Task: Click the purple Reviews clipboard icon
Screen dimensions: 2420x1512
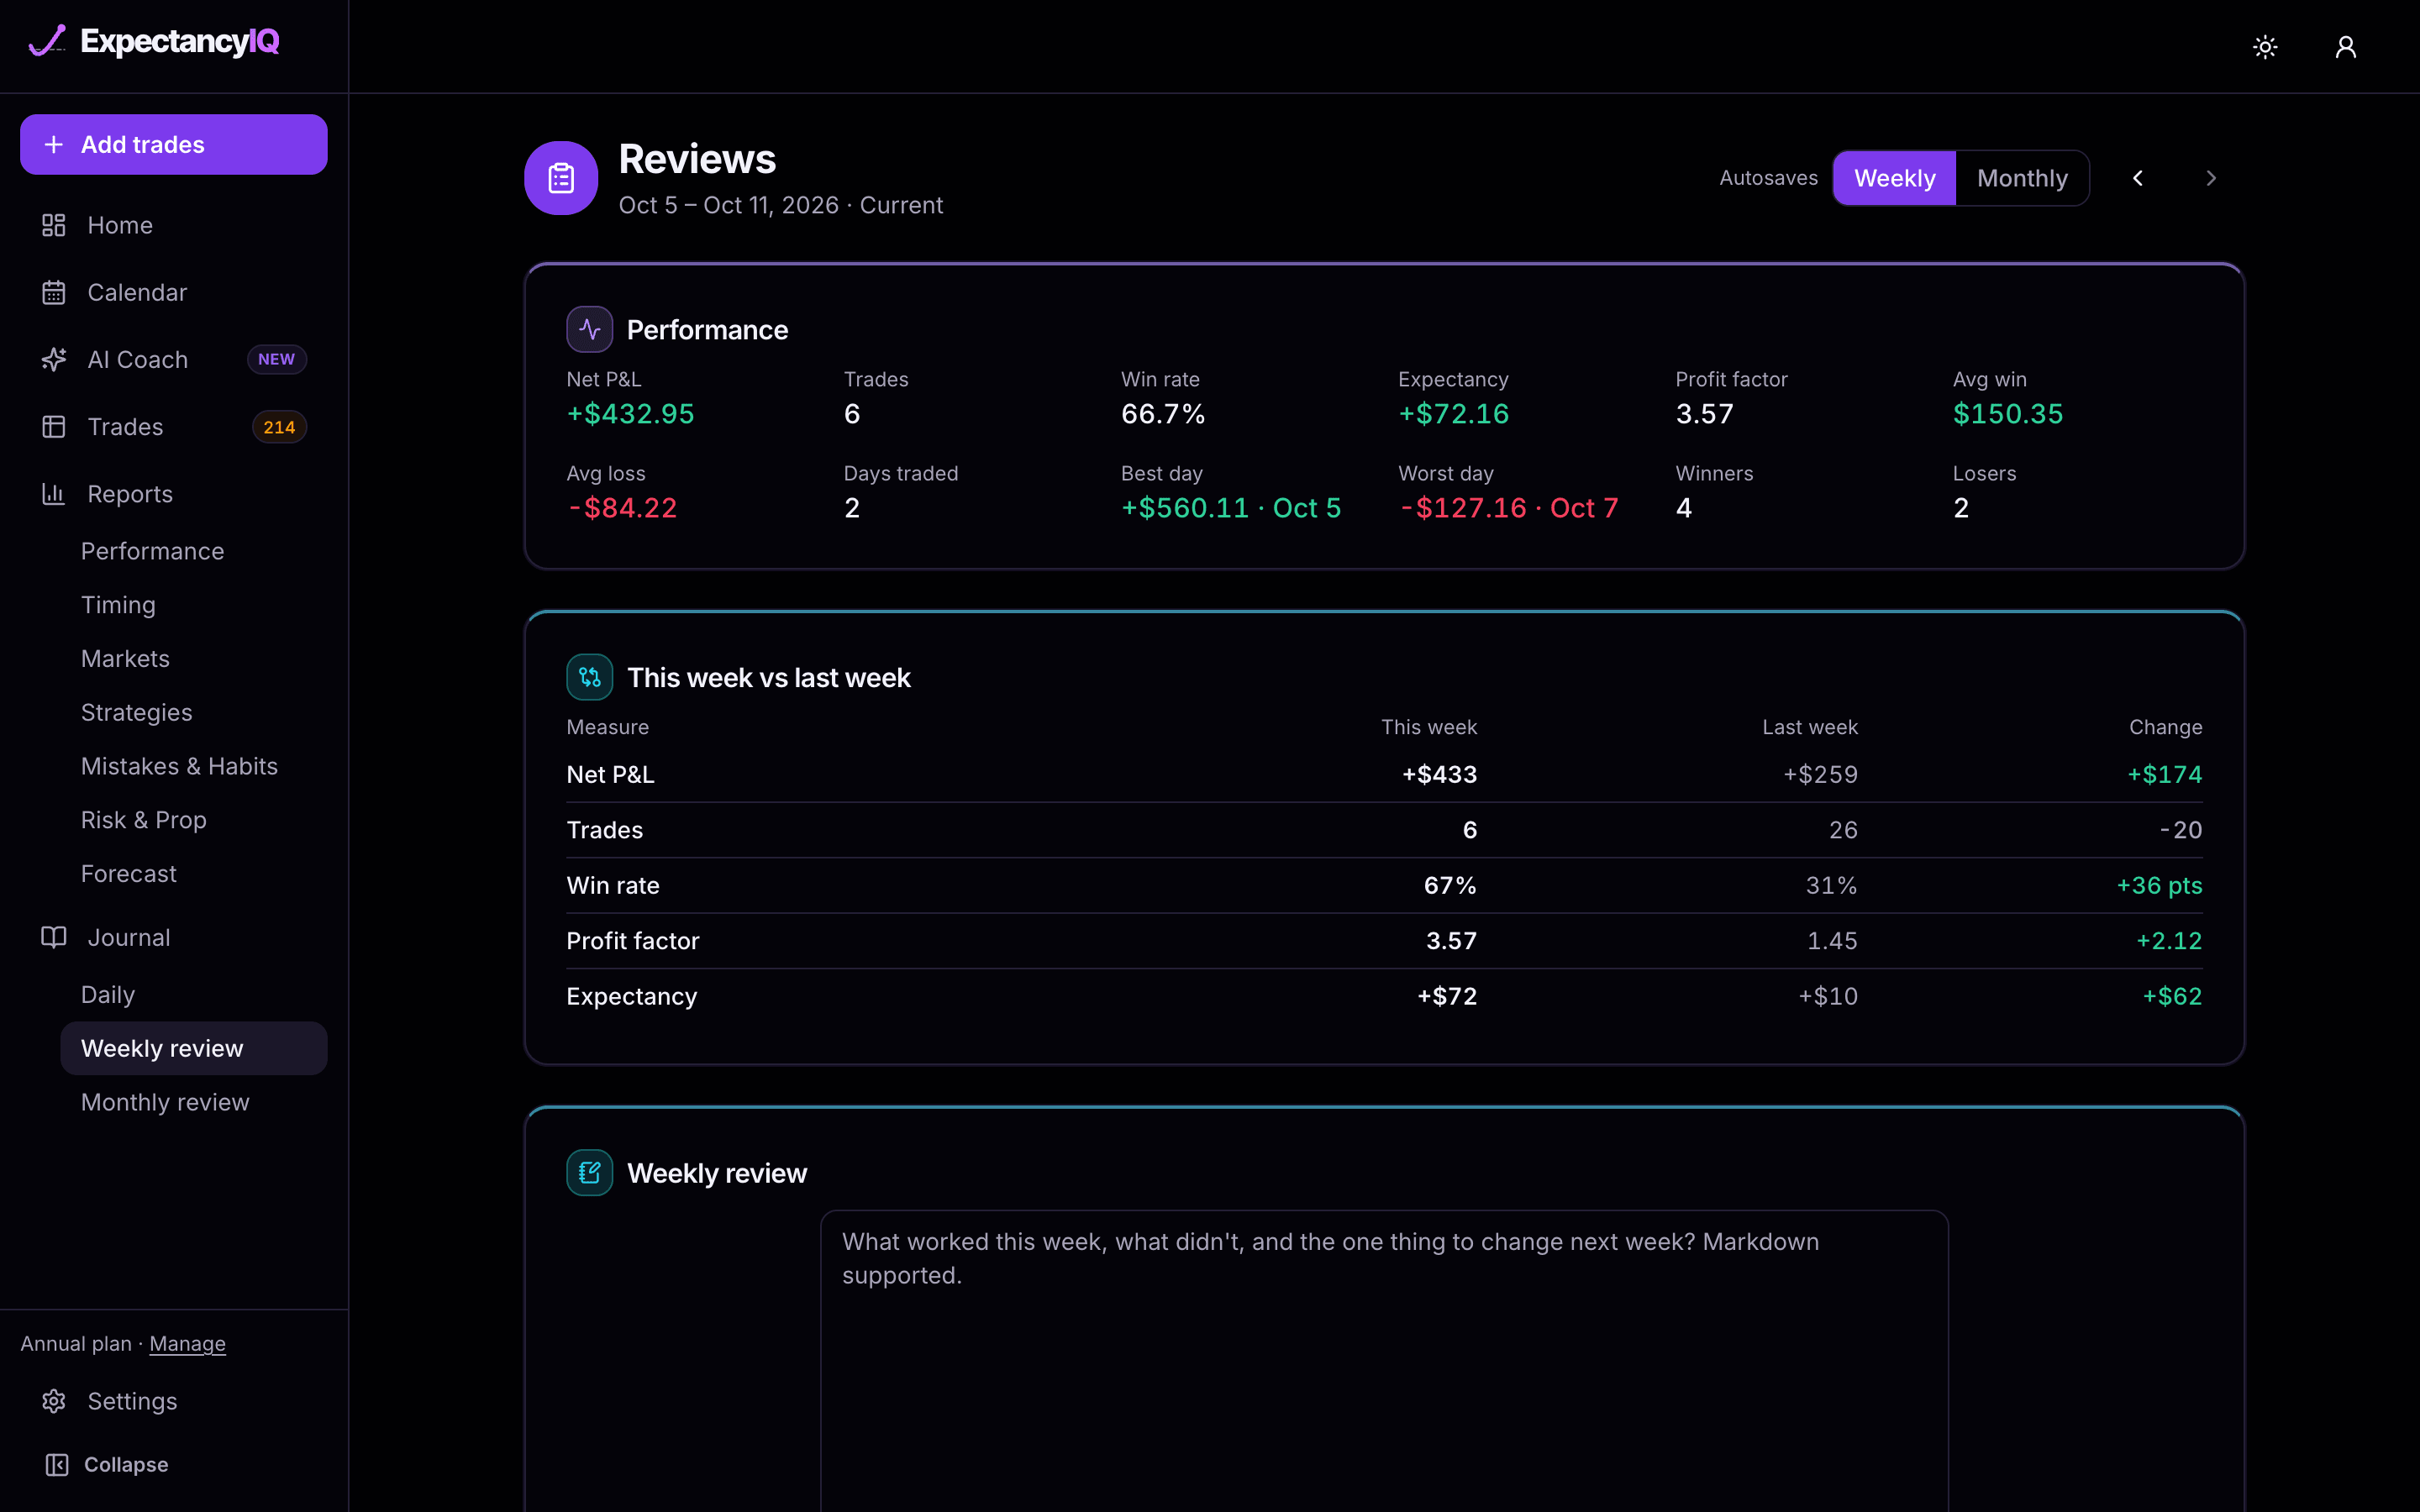Action: [x=561, y=178]
